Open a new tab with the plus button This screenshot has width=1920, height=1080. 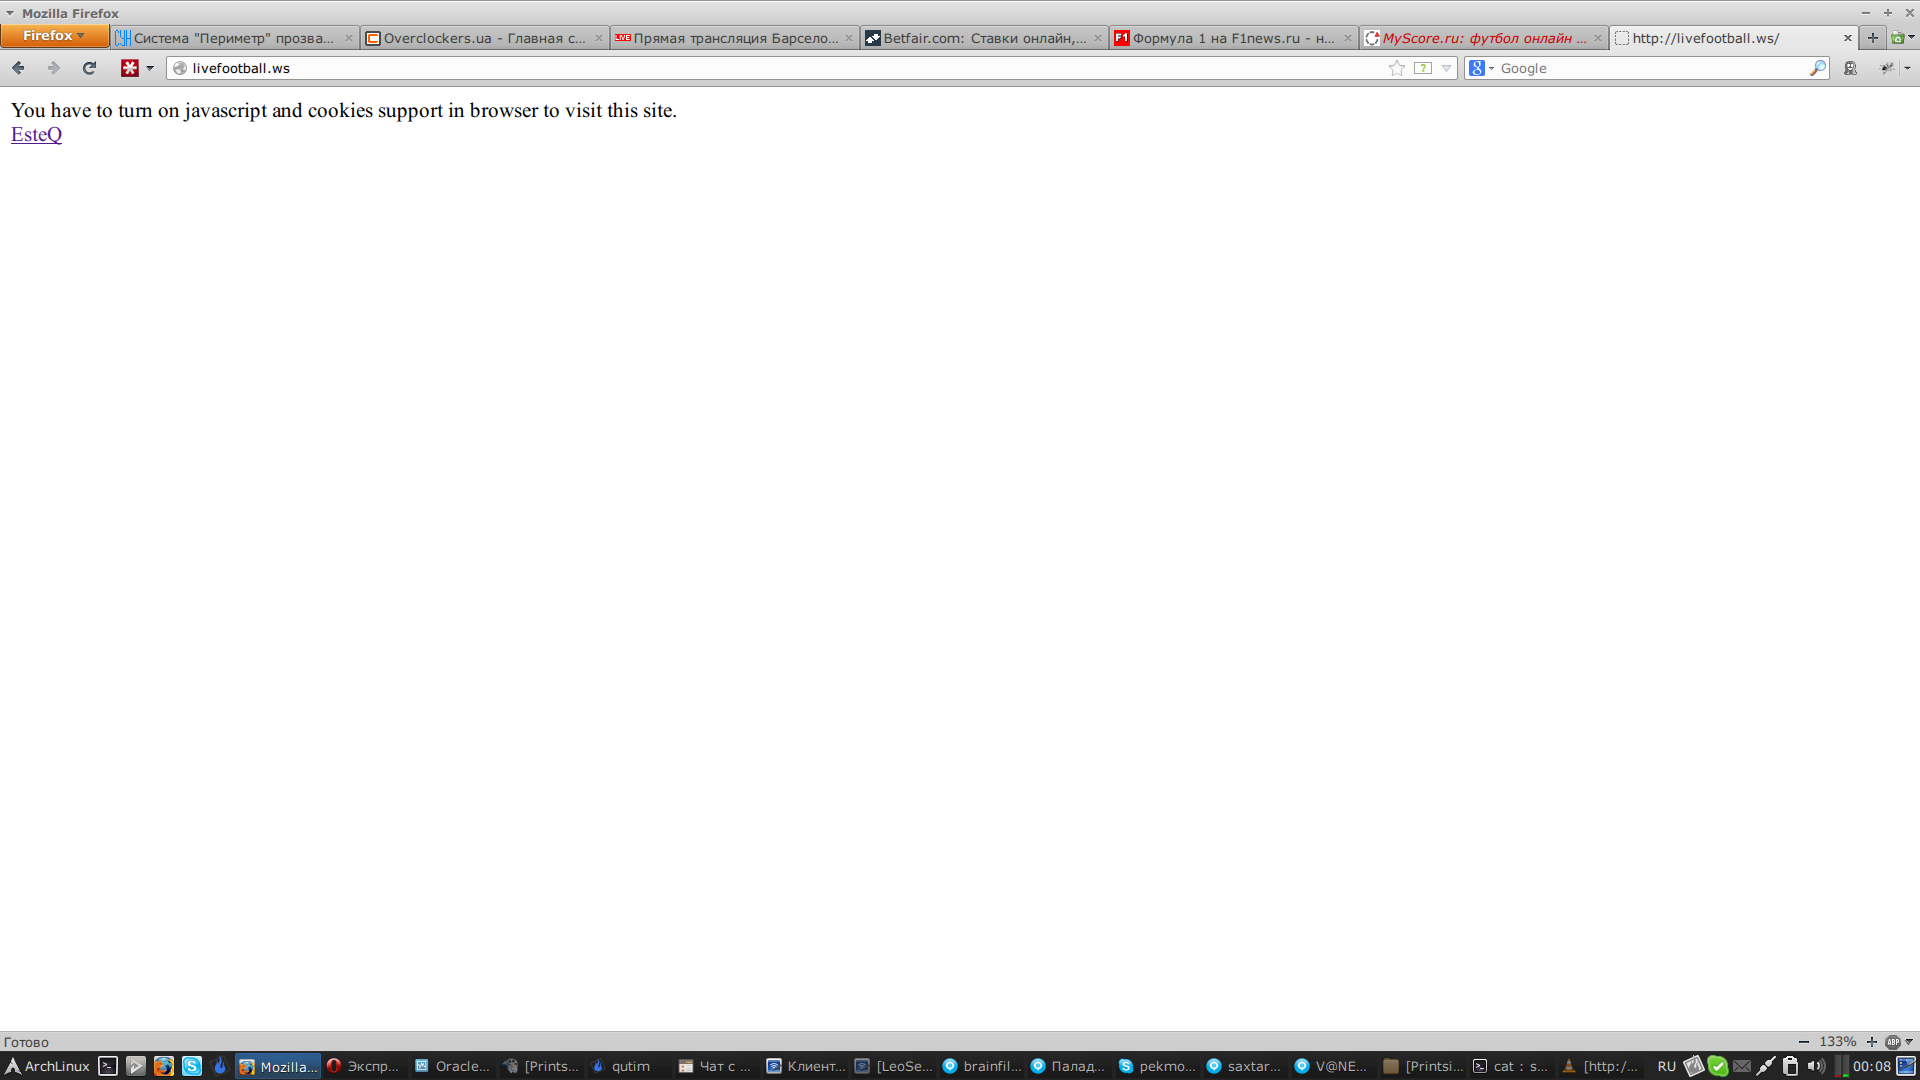tap(1872, 38)
